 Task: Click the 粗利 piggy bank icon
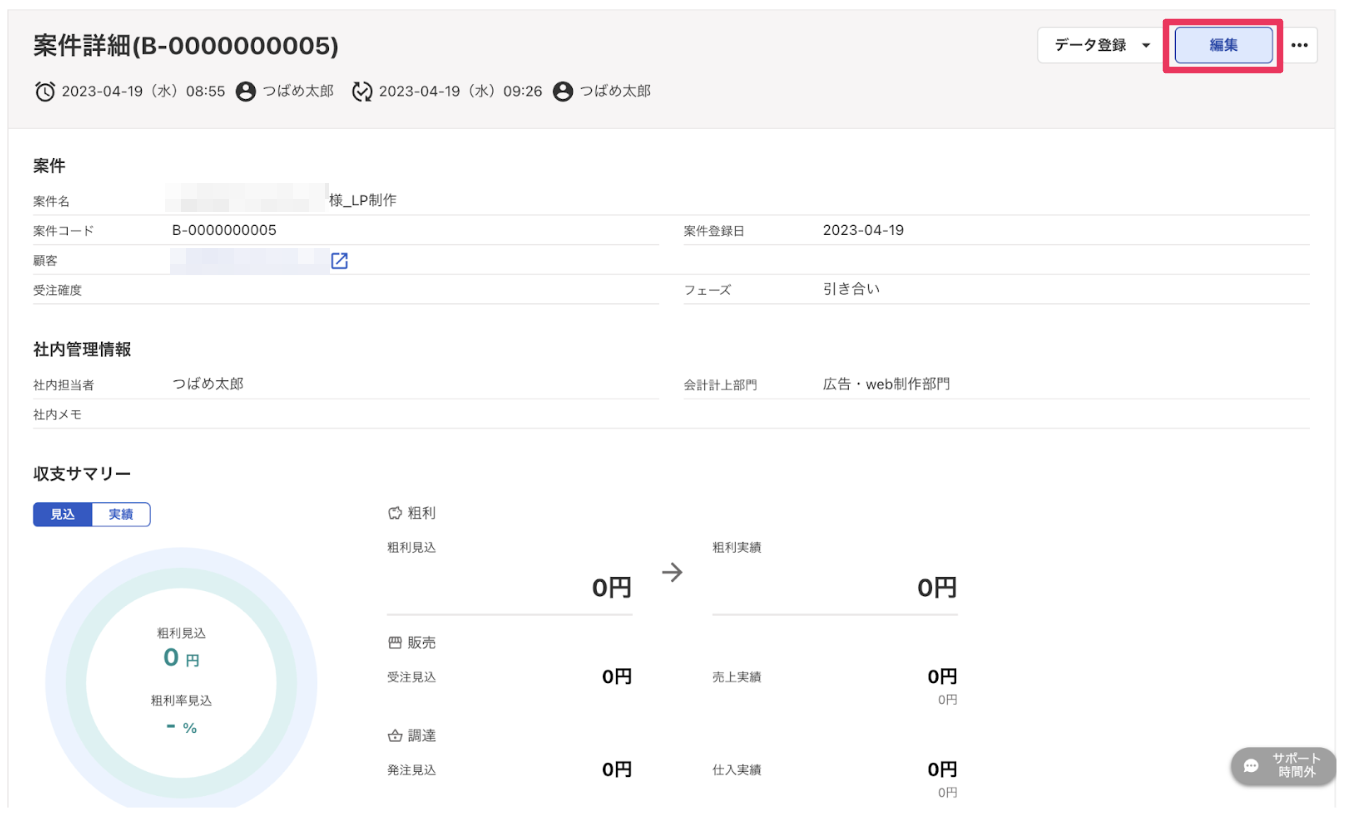coord(395,513)
